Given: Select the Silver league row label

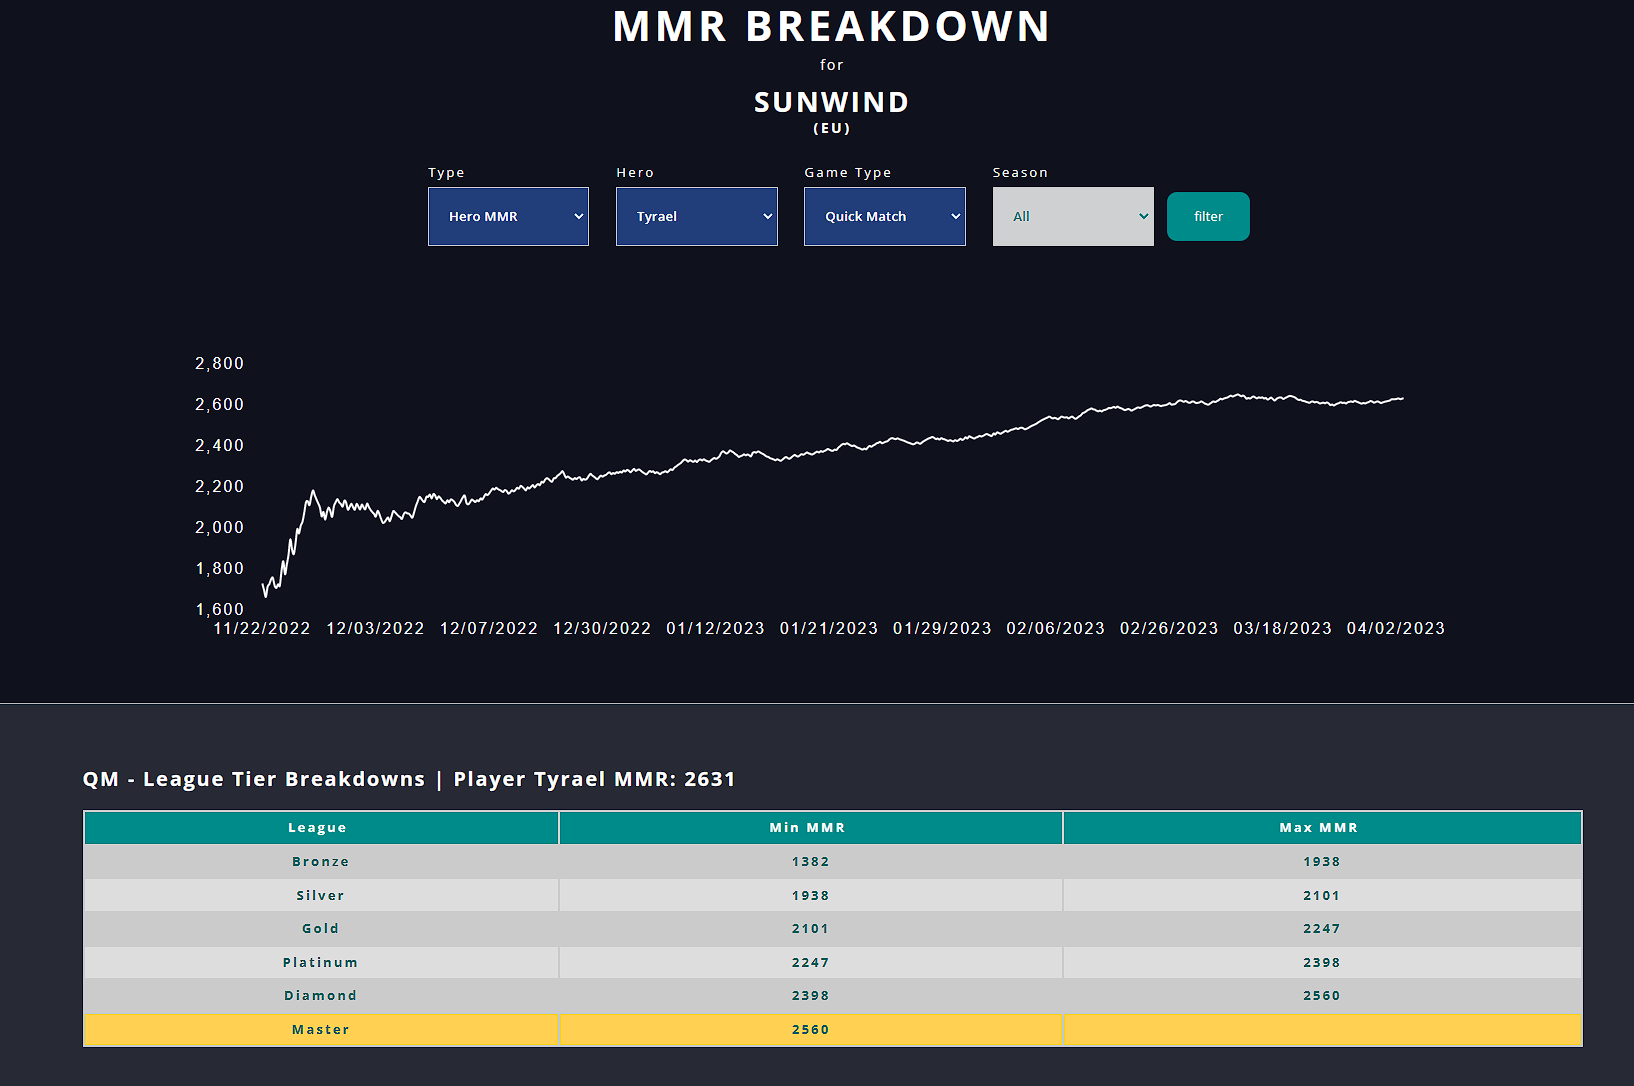Looking at the screenshot, I should (x=321, y=896).
